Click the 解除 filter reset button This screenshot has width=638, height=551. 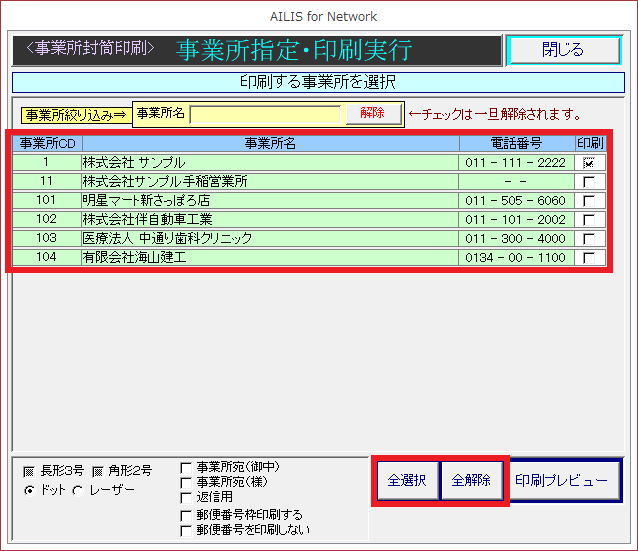point(372,114)
